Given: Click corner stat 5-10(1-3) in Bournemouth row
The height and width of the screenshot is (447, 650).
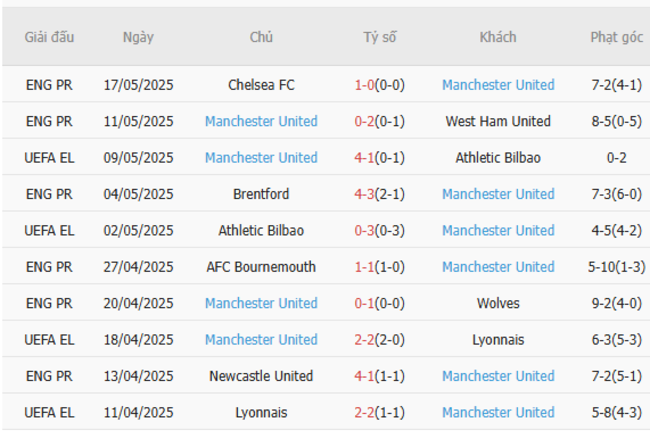Looking at the screenshot, I should pos(616,267).
